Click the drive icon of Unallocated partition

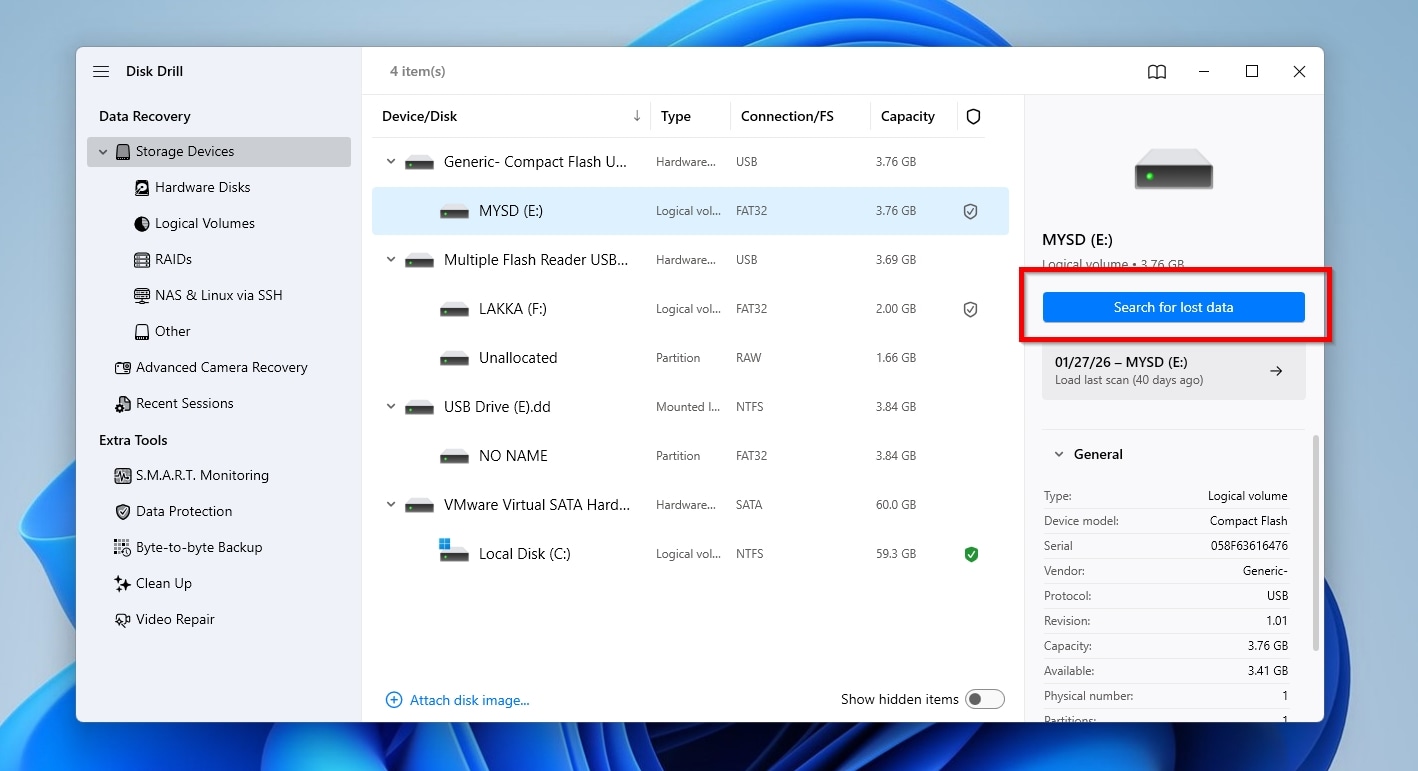[454, 358]
